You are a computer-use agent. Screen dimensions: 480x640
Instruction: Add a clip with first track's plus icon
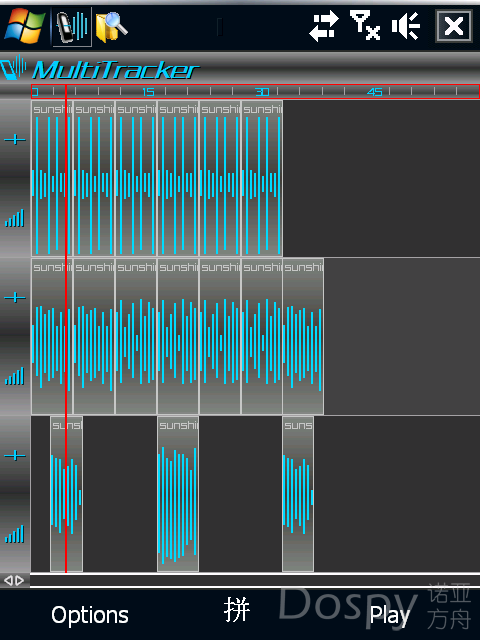pyautogui.click(x=15, y=140)
